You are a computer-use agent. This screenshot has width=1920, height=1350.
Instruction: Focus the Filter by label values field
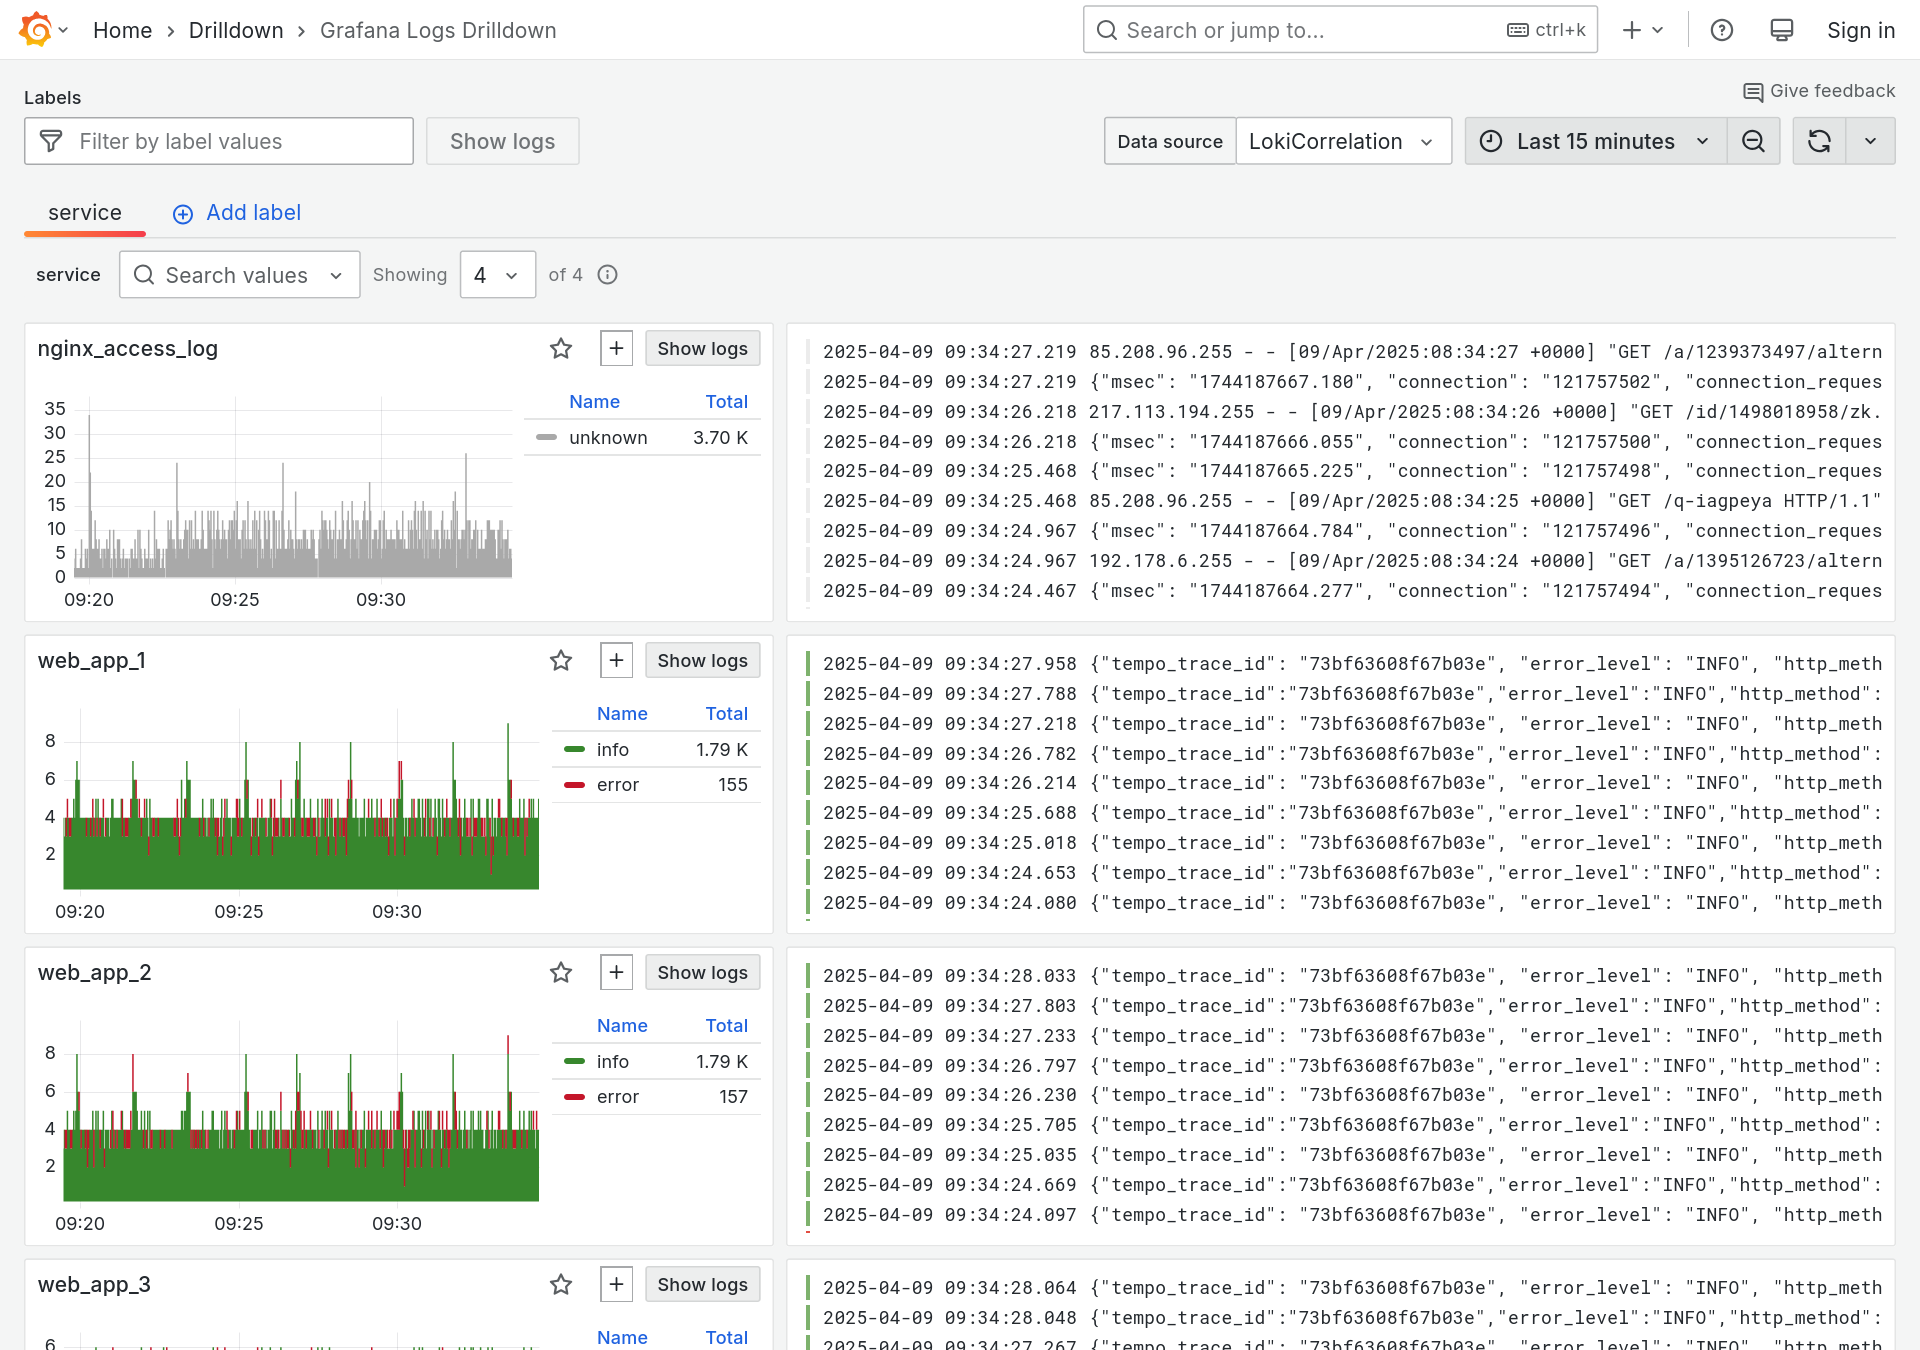click(219, 141)
